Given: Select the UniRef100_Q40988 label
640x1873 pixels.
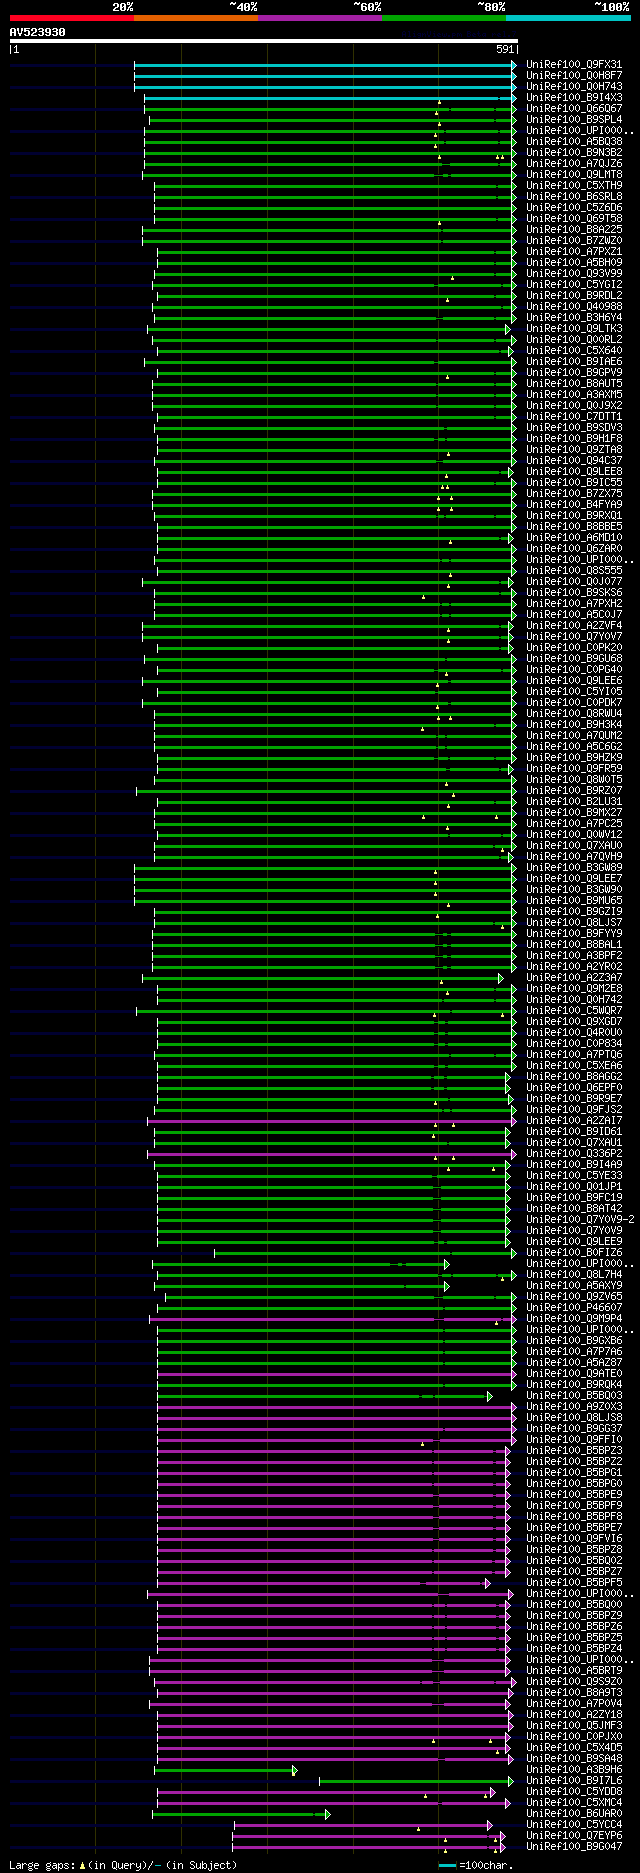Looking at the screenshot, I should (574, 306).
